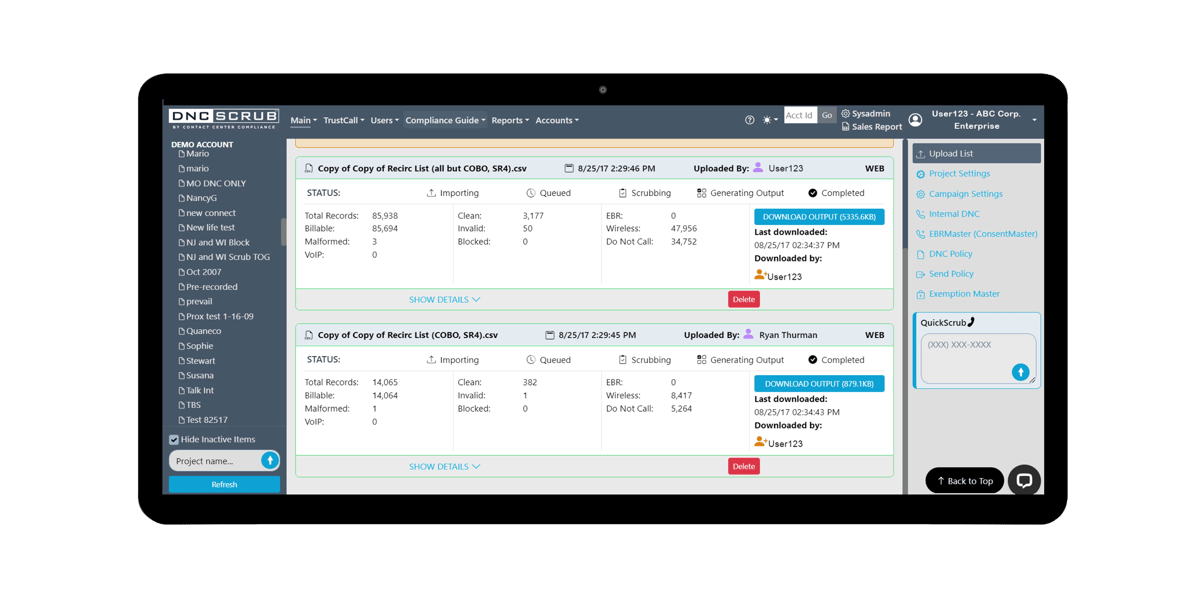
Task: Delete the COBO, SR4 list entry
Action: (743, 466)
